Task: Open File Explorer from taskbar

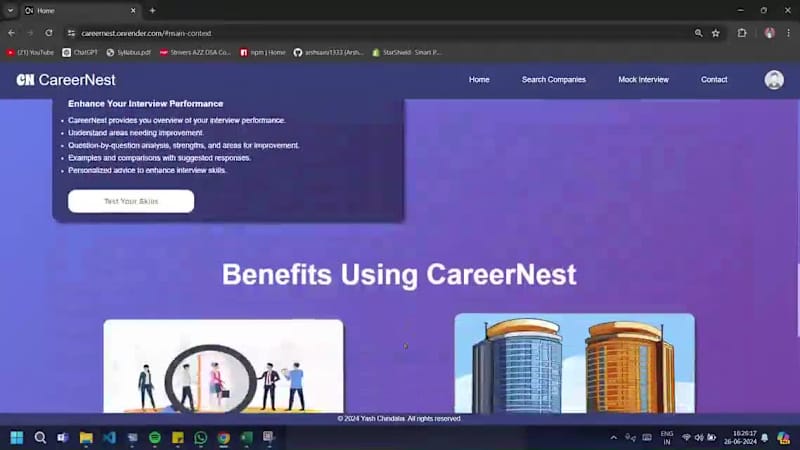Action: tap(86, 437)
